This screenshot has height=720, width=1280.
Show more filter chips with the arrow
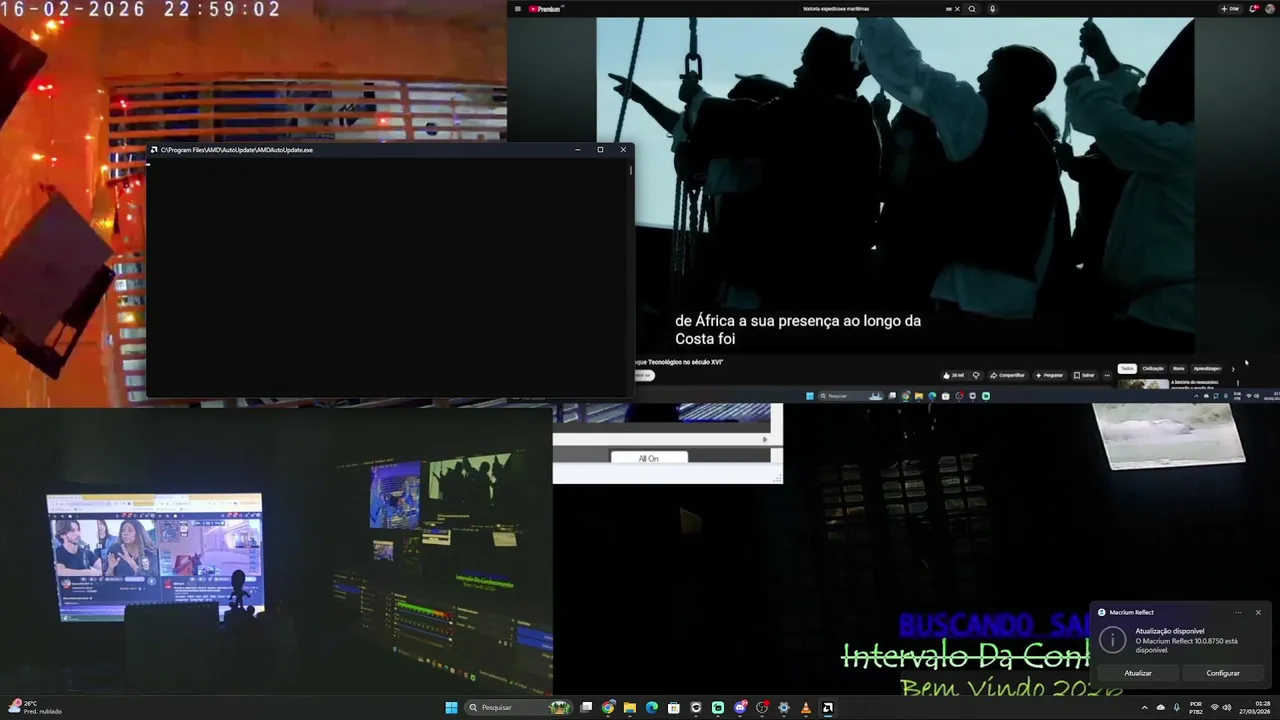1233,369
